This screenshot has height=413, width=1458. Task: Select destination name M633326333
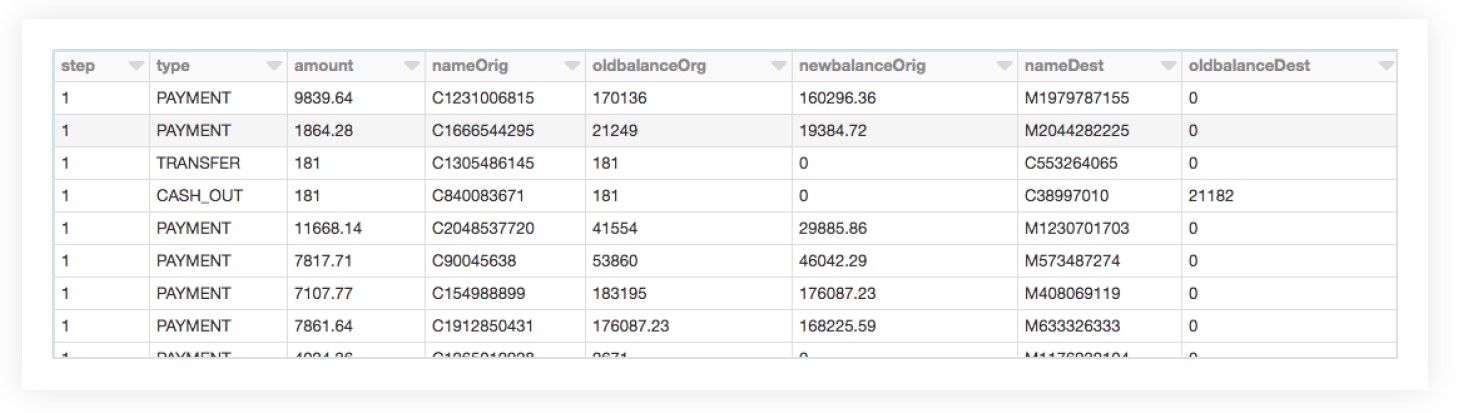[x=1073, y=326]
